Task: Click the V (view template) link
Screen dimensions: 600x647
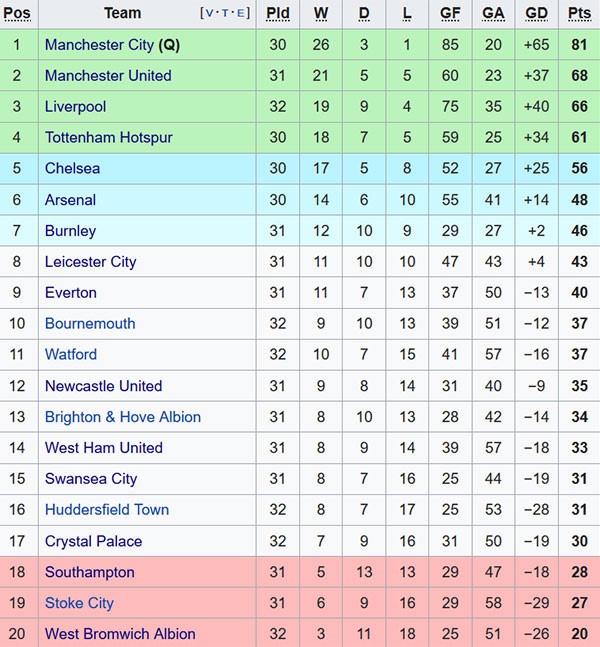Action: [x=209, y=14]
